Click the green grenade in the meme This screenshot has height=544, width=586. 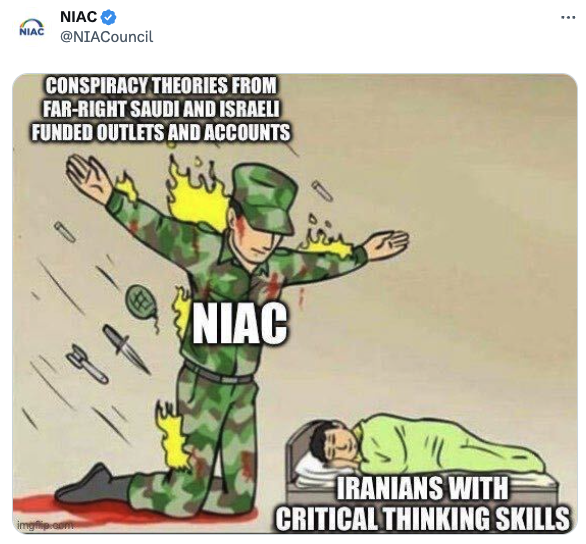142,302
